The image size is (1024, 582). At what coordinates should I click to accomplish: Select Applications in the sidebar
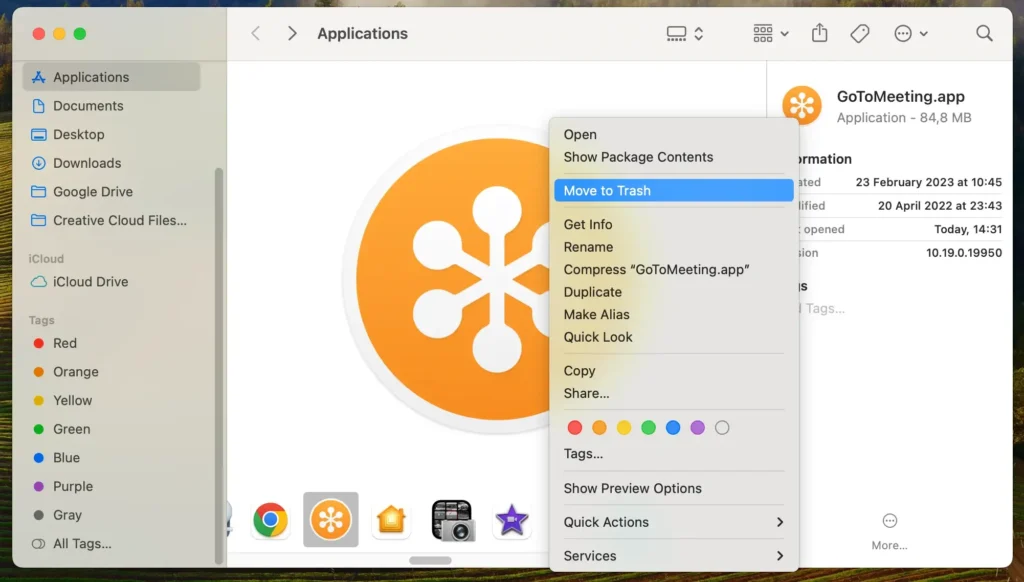coord(112,77)
